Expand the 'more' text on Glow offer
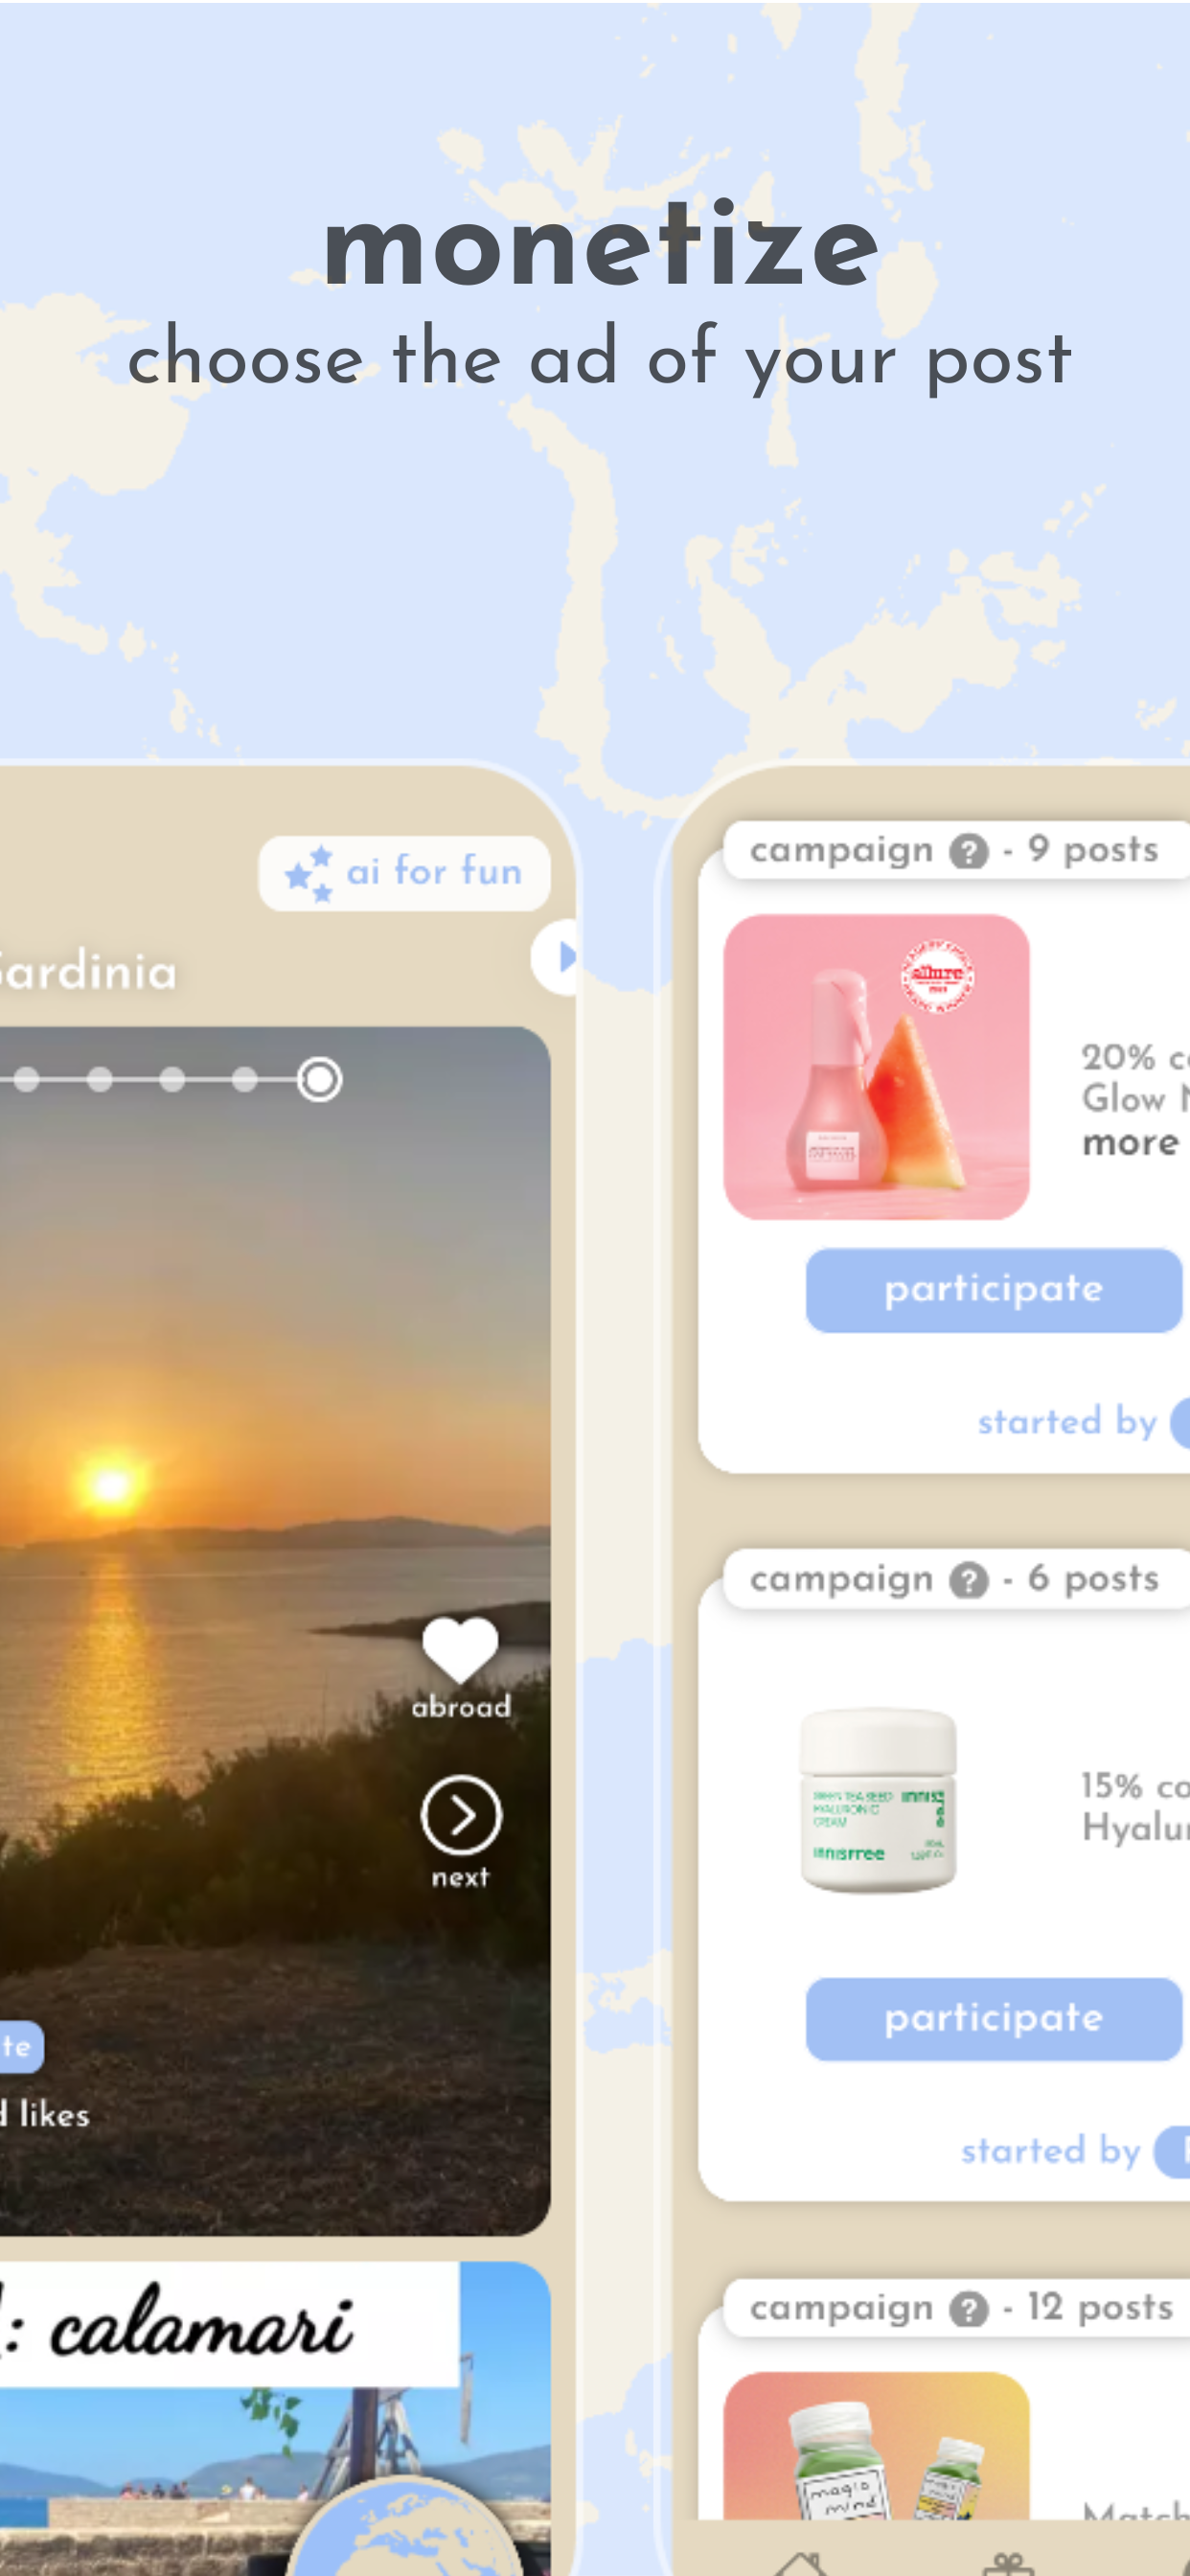 (x=1130, y=1142)
